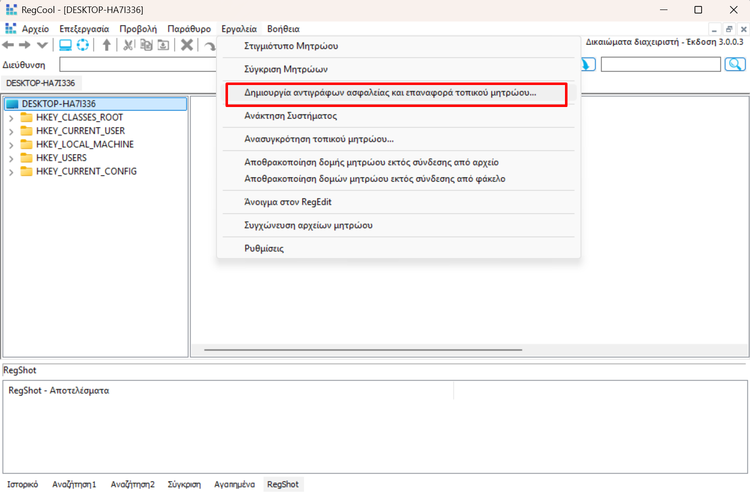Expand the HKEY_CLASSES_ROOT tree node
The width and height of the screenshot is (750, 500).
[11, 117]
